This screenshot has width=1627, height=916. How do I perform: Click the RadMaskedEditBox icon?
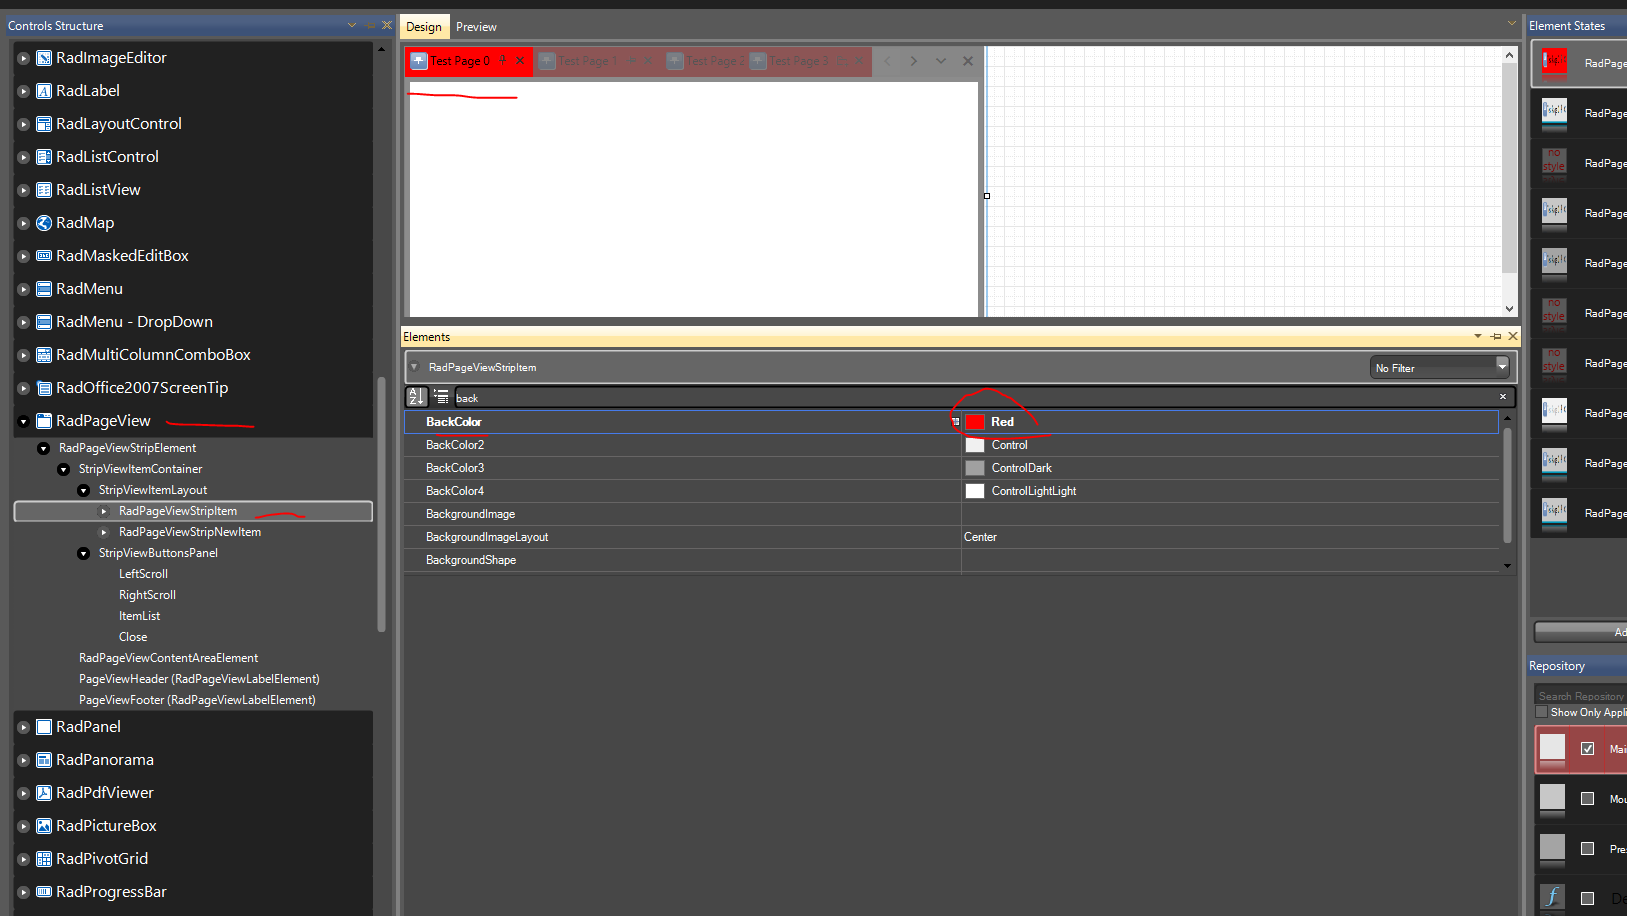coord(44,256)
